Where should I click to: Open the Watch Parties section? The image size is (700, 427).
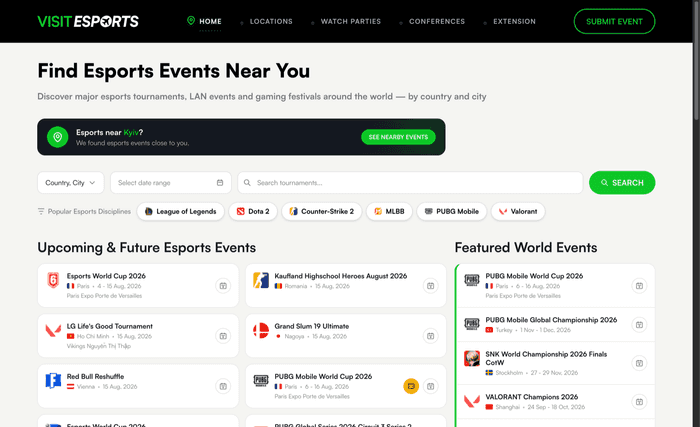coord(350,21)
